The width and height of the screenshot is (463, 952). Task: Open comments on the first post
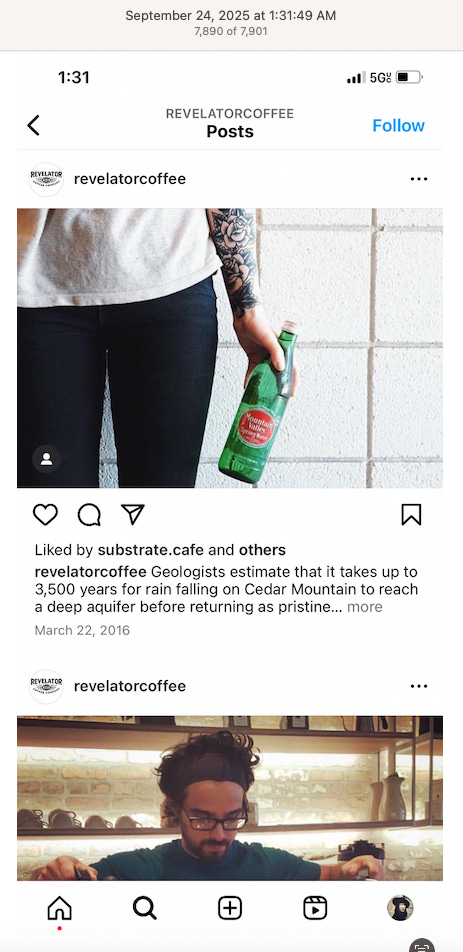coord(89,515)
